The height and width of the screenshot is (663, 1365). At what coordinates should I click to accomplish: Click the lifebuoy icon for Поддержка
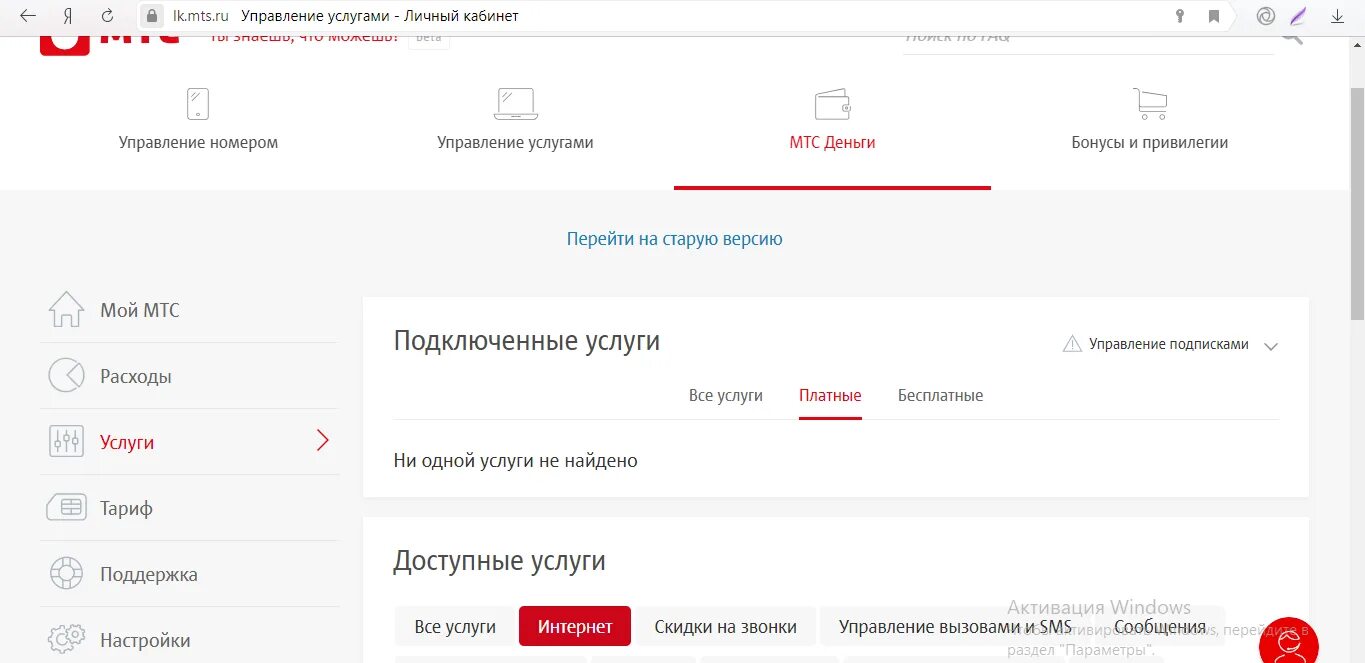coord(66,574)
